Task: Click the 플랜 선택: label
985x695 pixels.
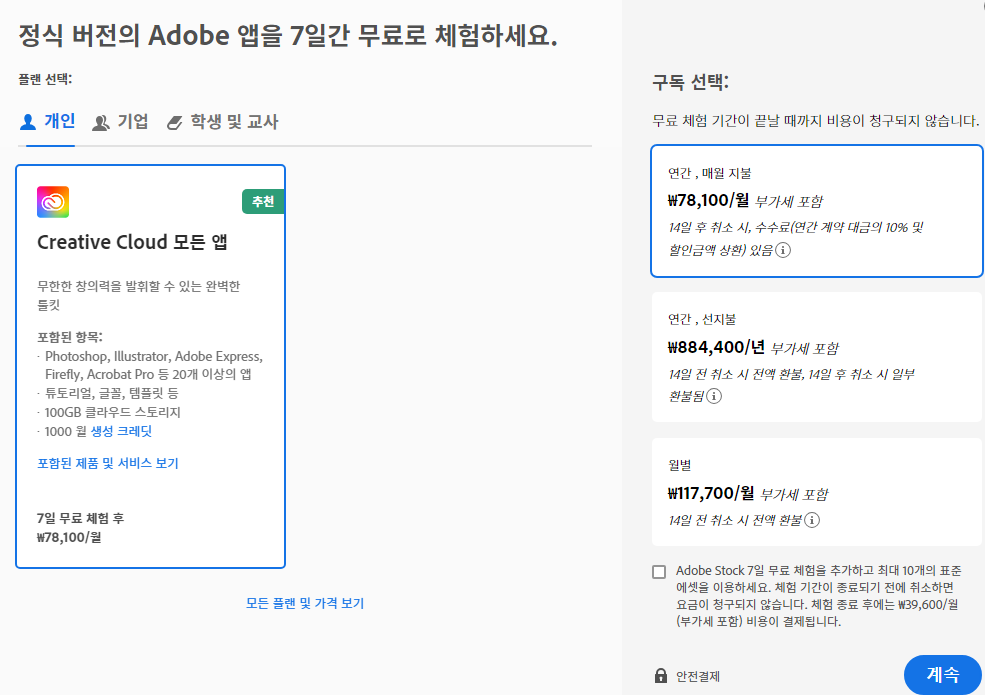Action: coord(45,79)
